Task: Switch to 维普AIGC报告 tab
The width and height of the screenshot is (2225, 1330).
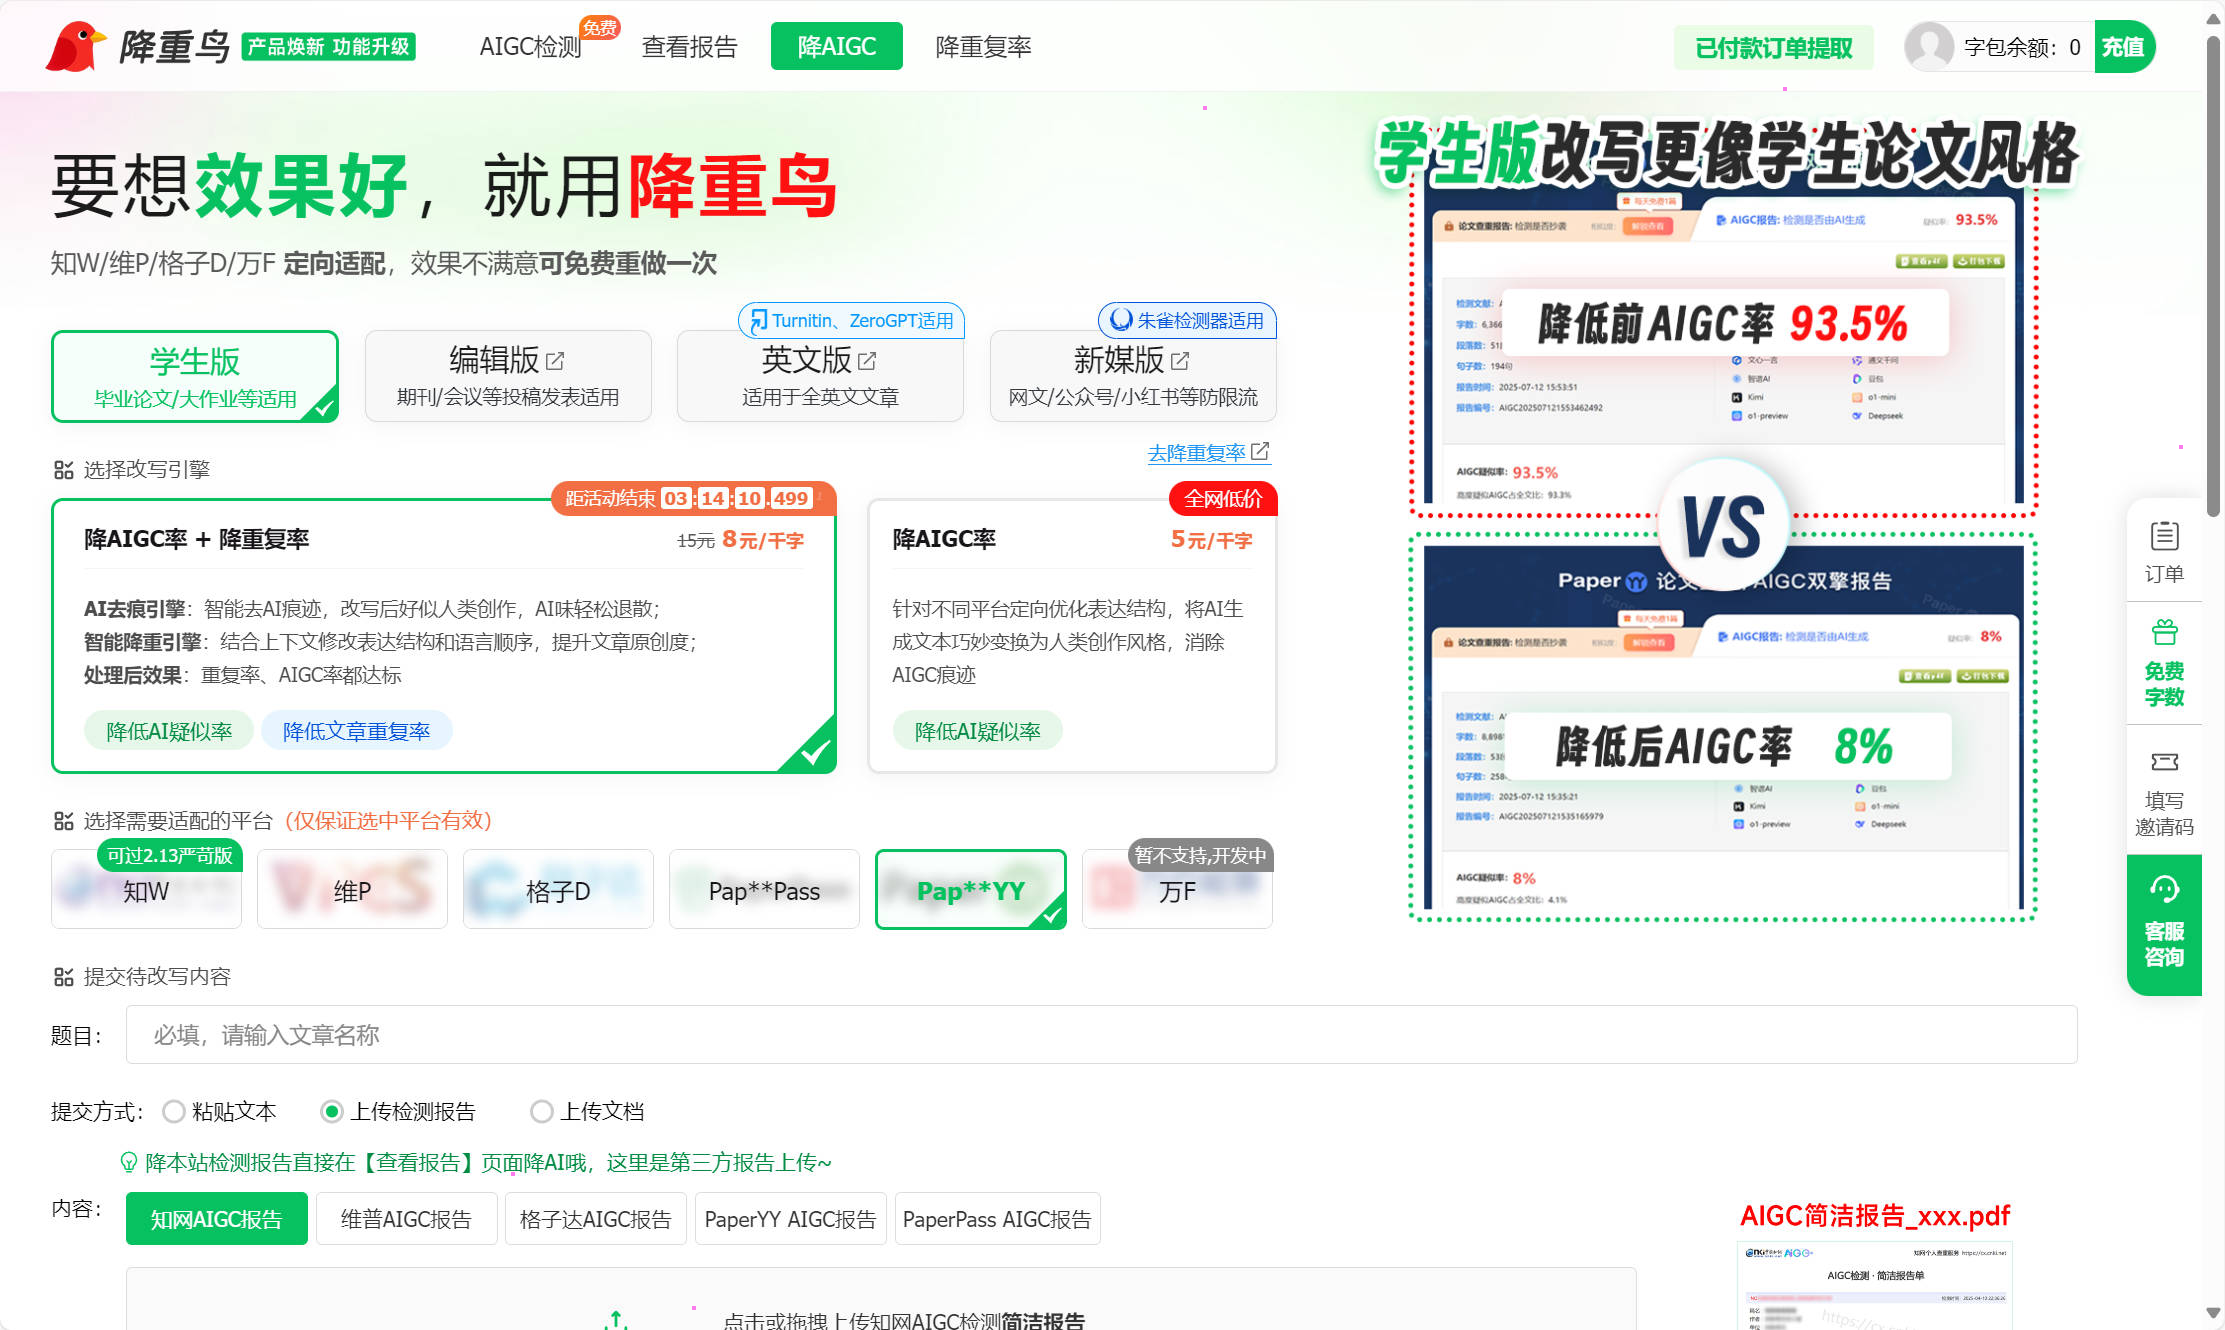Action: pos(406,1219)
